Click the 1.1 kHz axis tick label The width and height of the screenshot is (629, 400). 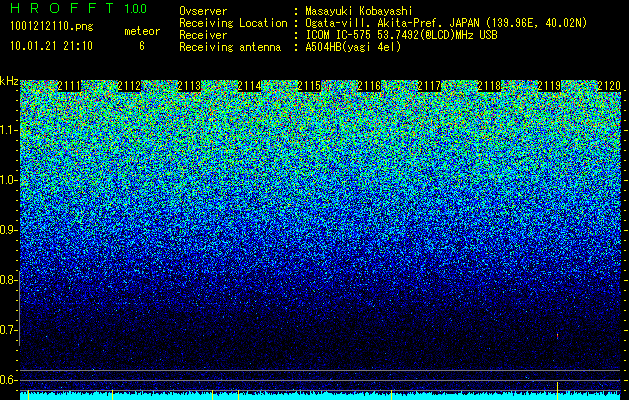click(x=8, y=130)
